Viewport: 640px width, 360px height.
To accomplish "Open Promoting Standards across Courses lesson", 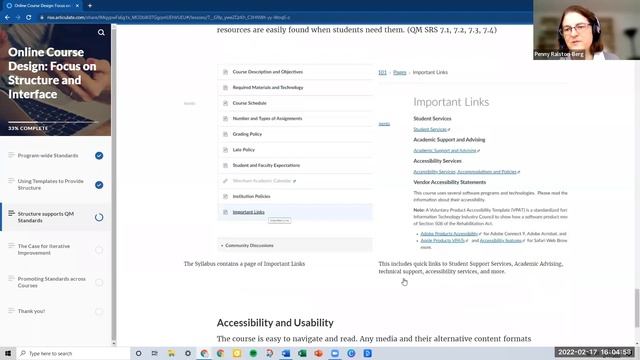I will tap(51, 282).
